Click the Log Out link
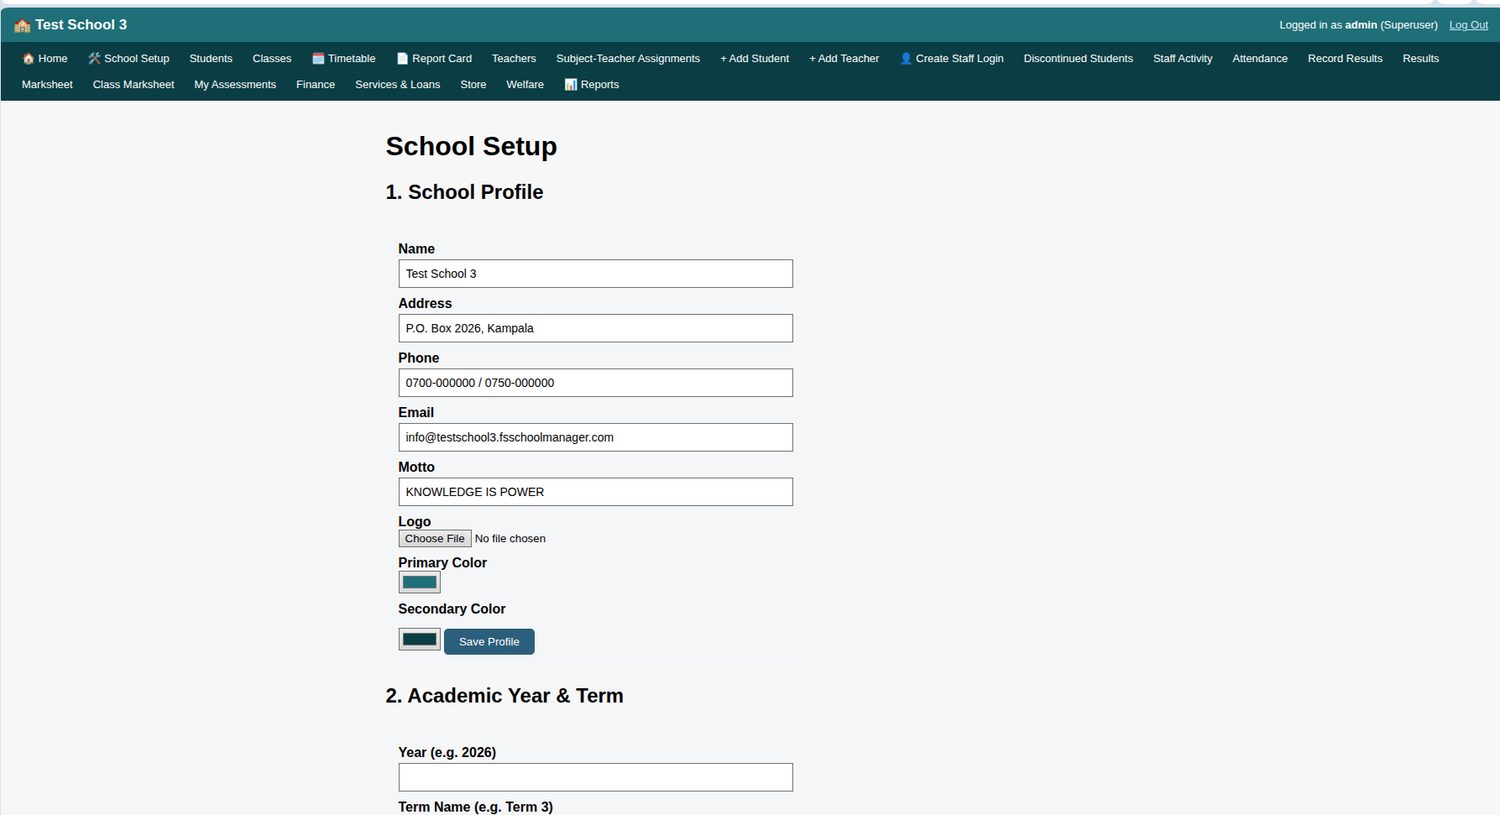1500x815 pixels. coord(1468,25)
